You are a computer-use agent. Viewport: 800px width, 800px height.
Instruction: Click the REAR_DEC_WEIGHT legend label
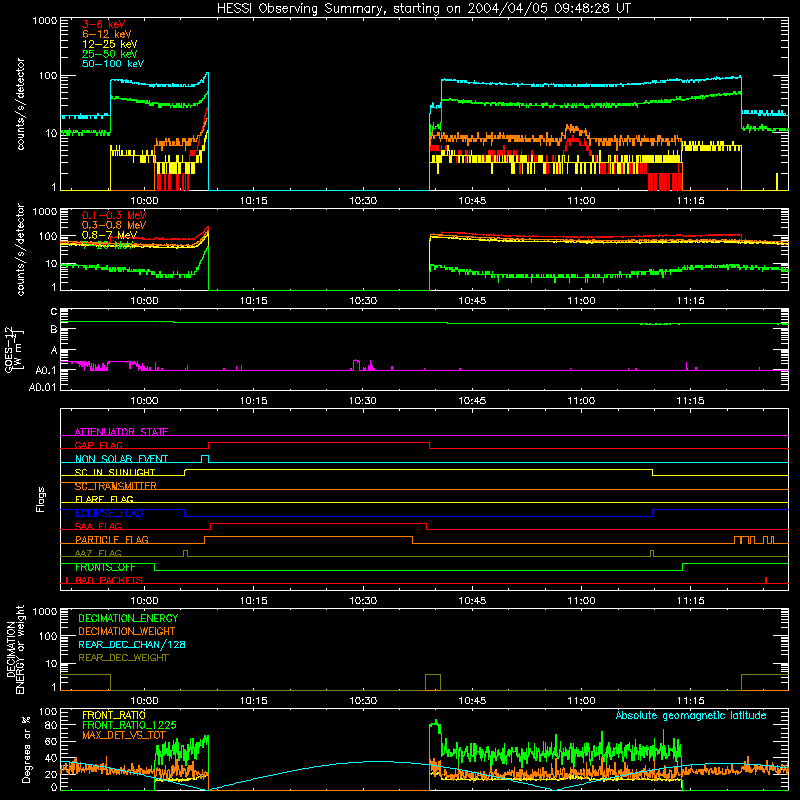pos(123,658)
